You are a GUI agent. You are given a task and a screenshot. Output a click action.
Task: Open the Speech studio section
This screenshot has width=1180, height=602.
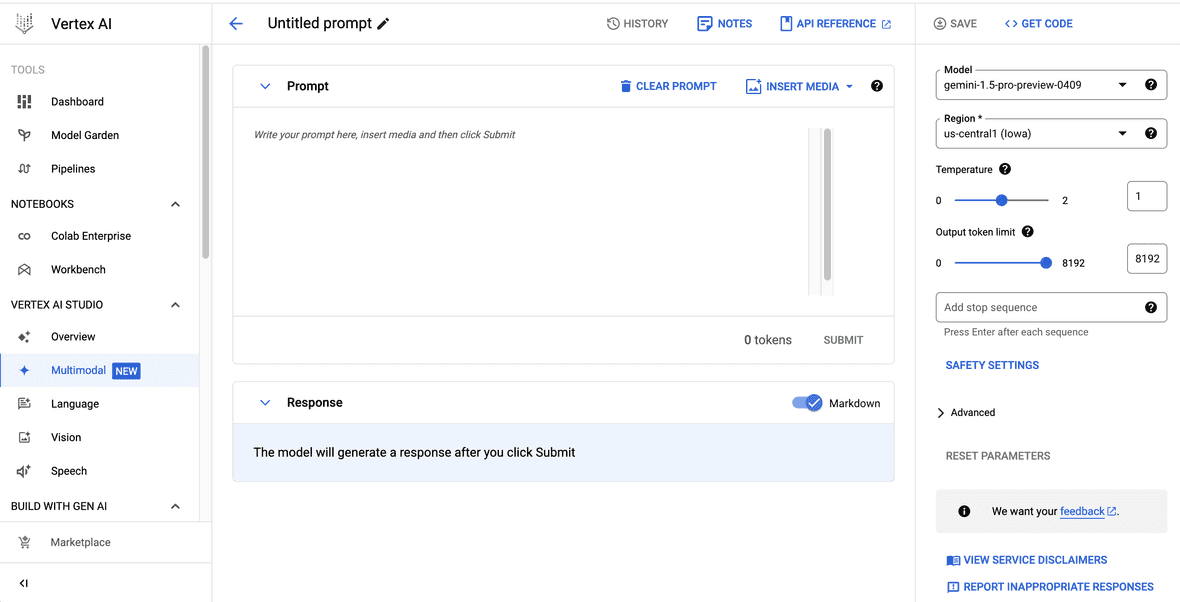(68, 470)
